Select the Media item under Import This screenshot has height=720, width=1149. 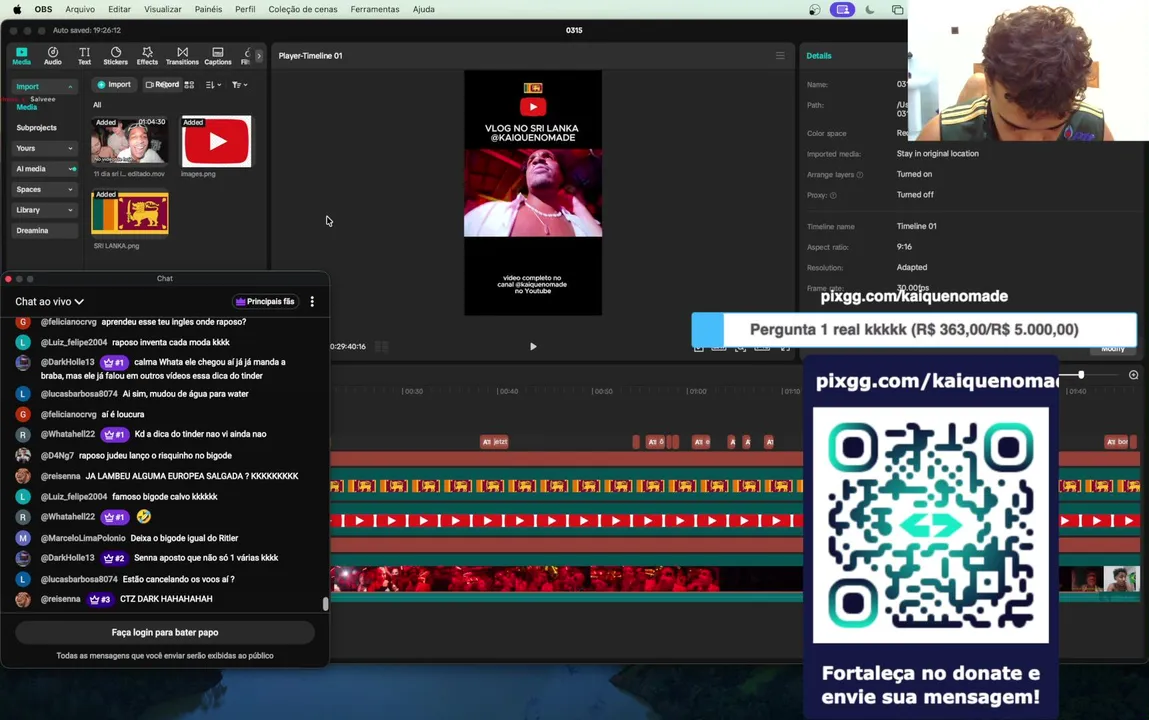[x=26, y=107]
